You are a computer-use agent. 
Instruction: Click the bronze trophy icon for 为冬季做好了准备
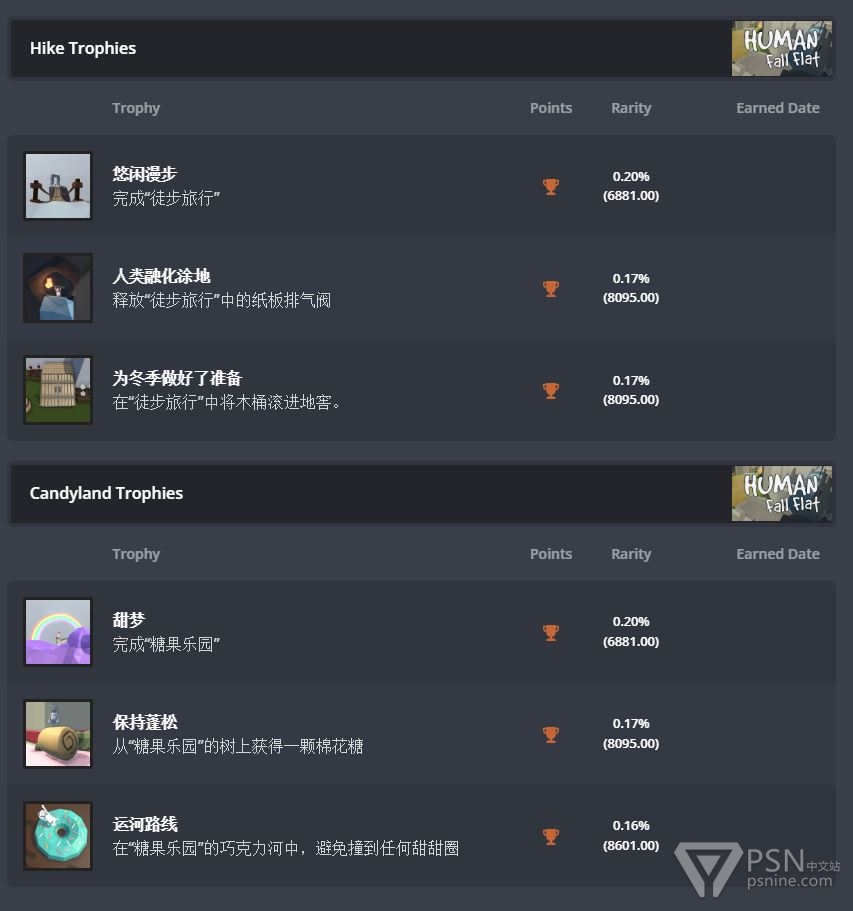click(550, 390)
